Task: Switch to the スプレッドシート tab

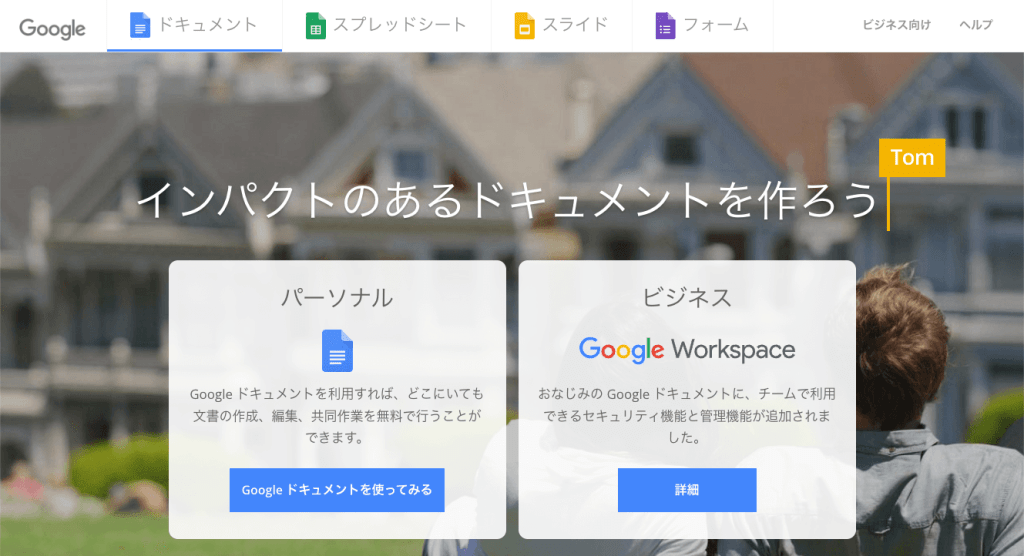Action: [387, 25]
